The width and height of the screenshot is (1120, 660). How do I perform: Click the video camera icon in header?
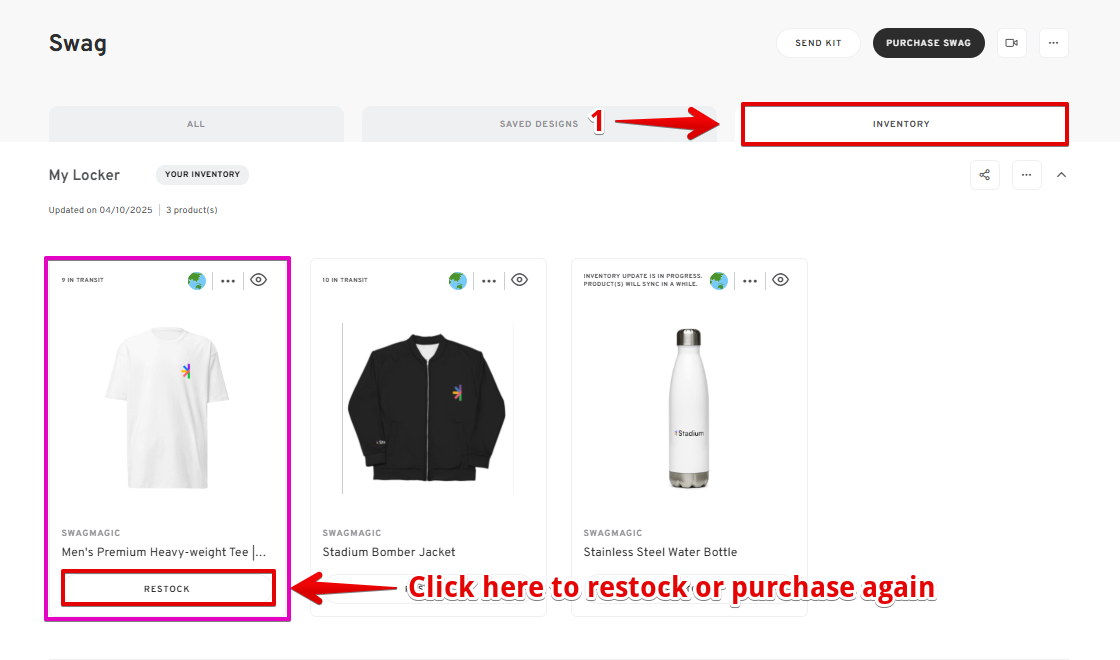point(1011,43)
